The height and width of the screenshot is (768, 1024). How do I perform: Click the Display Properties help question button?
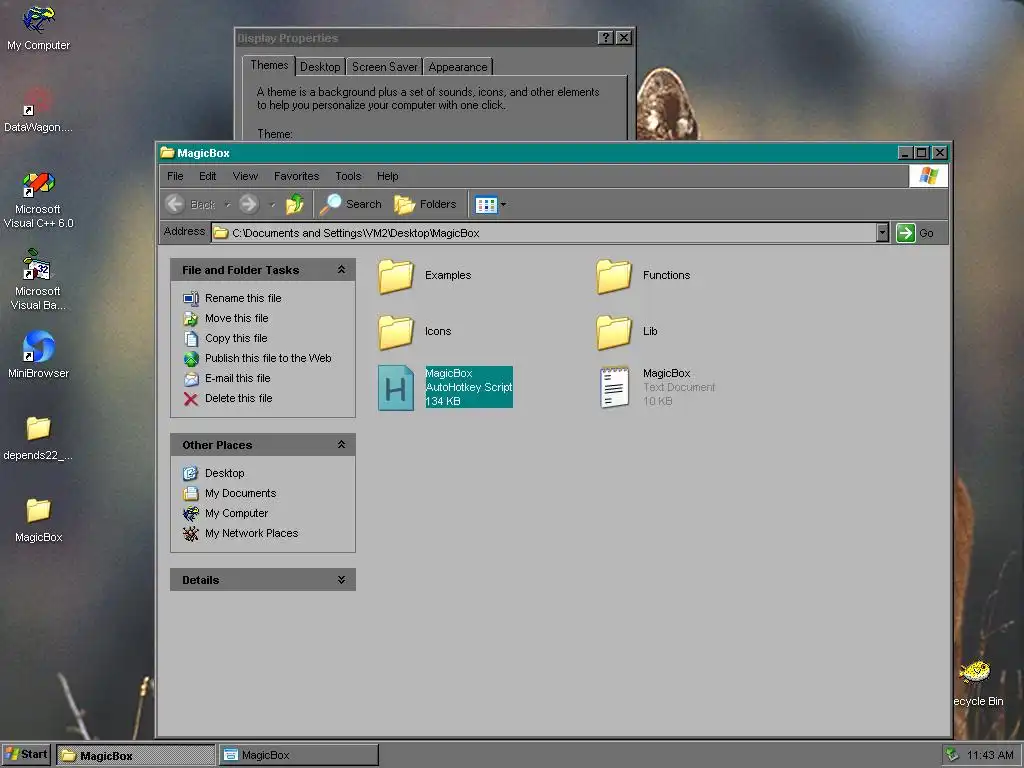pyautogui.click(x=605, y=38)
